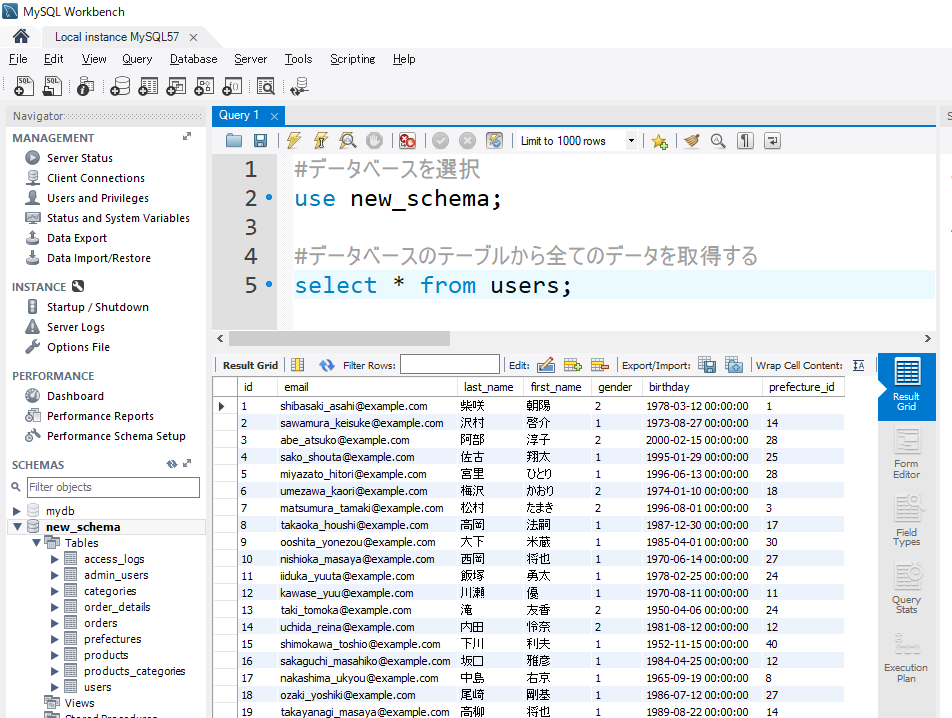Refresh the result grid data icon

pos(327,365)
